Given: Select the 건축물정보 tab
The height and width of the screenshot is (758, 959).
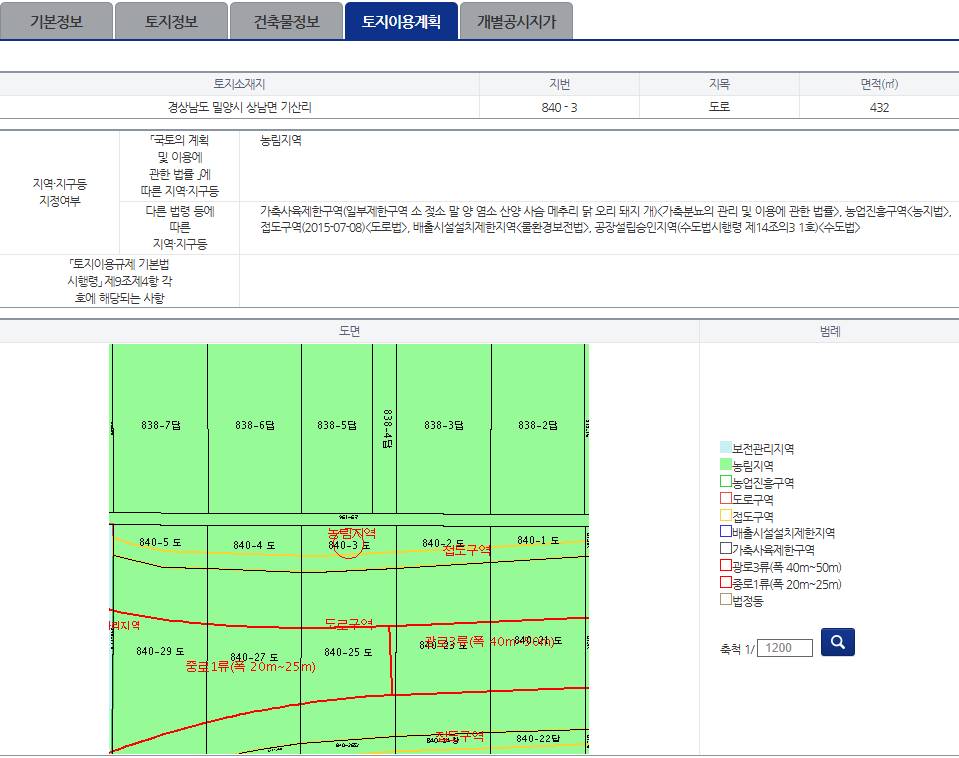Looking at the screenshot, I should [286, 21].
